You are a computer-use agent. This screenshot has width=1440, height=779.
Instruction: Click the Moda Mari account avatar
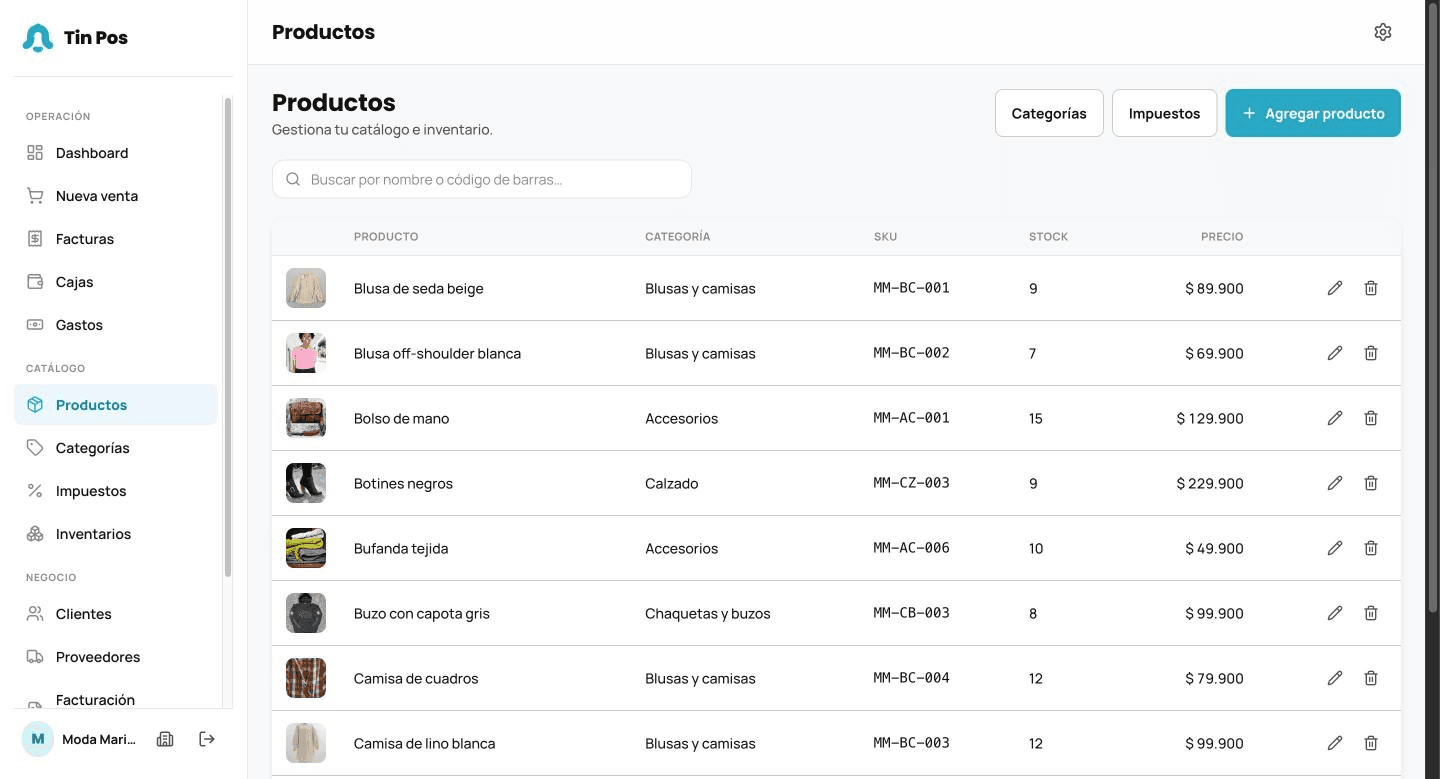[38, 739]
